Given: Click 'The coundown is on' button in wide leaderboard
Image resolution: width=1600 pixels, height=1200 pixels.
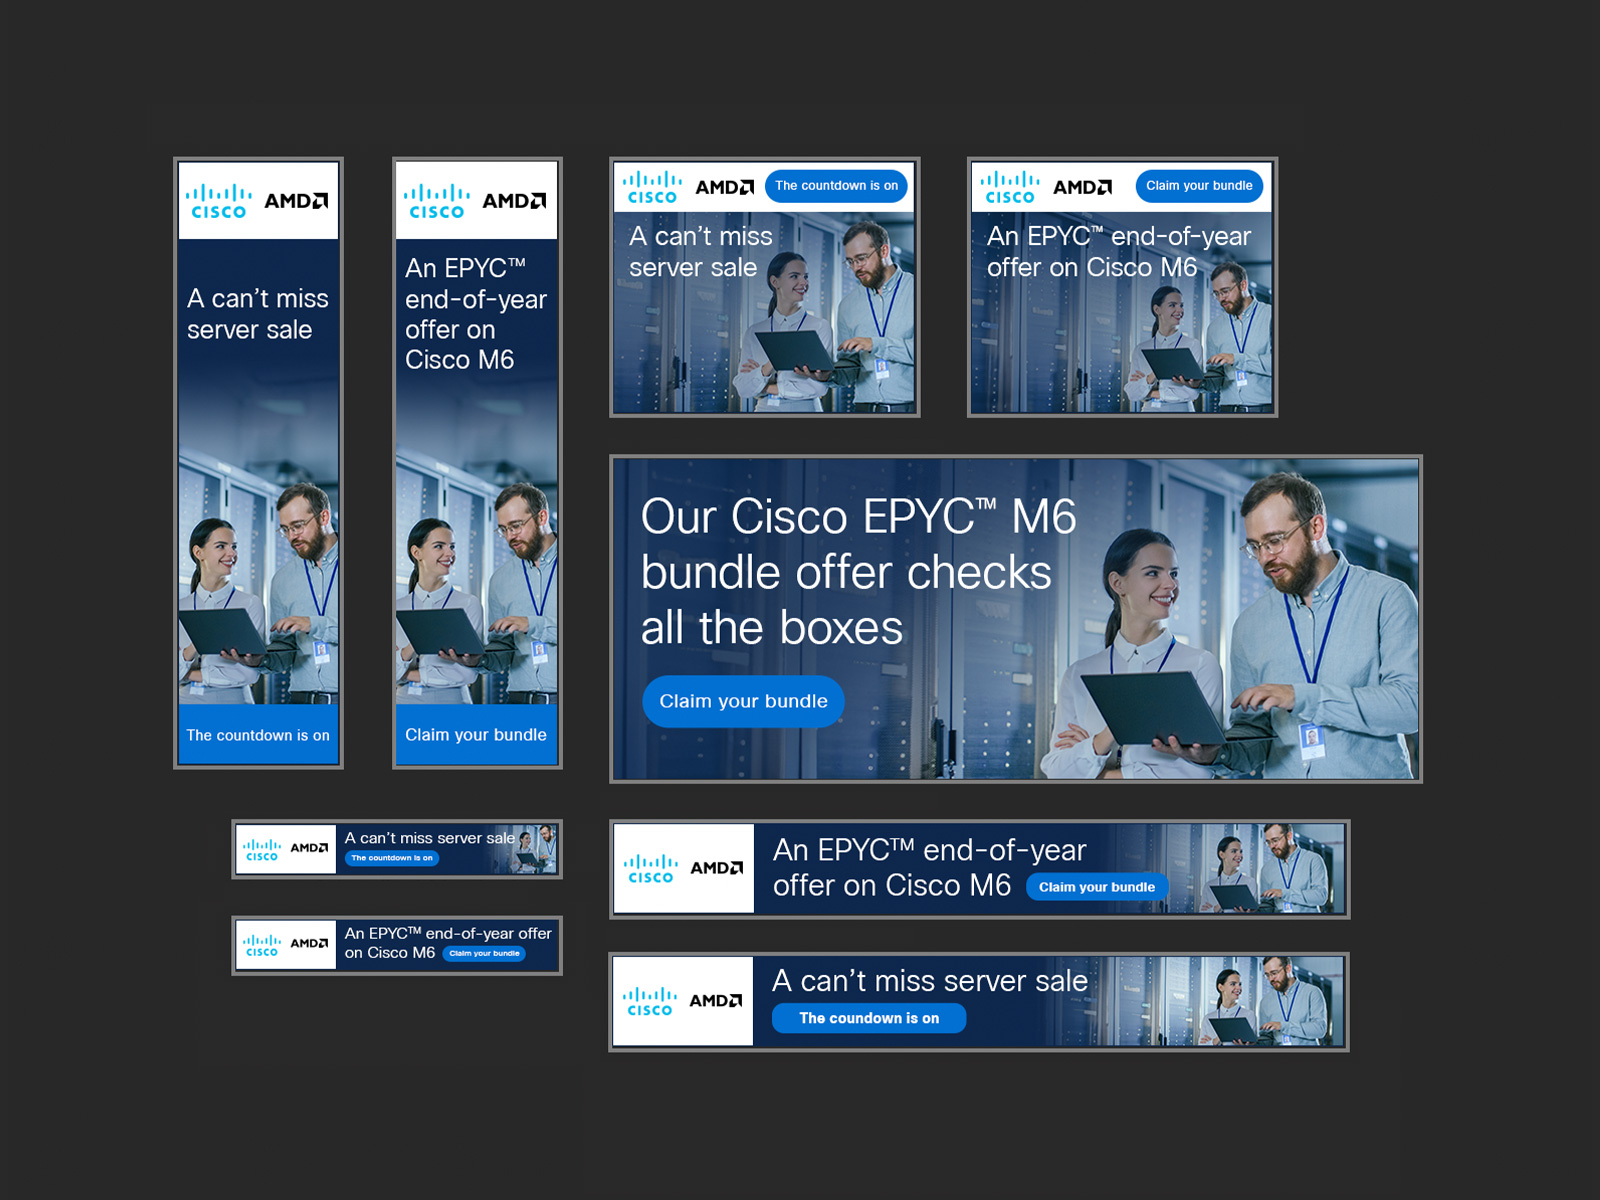Looking at the screenshot, I should [869, 1018].
